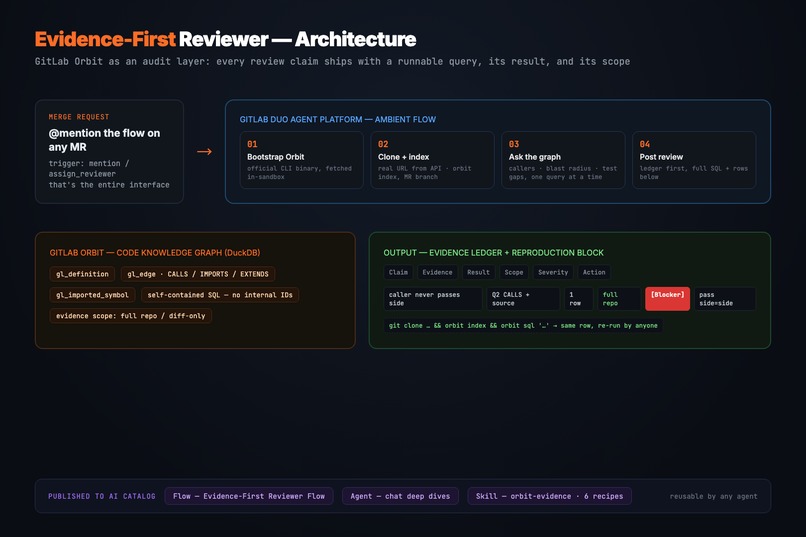
Task: Click the 'Claim' column header chip
Action: click(x=398, y=272)
